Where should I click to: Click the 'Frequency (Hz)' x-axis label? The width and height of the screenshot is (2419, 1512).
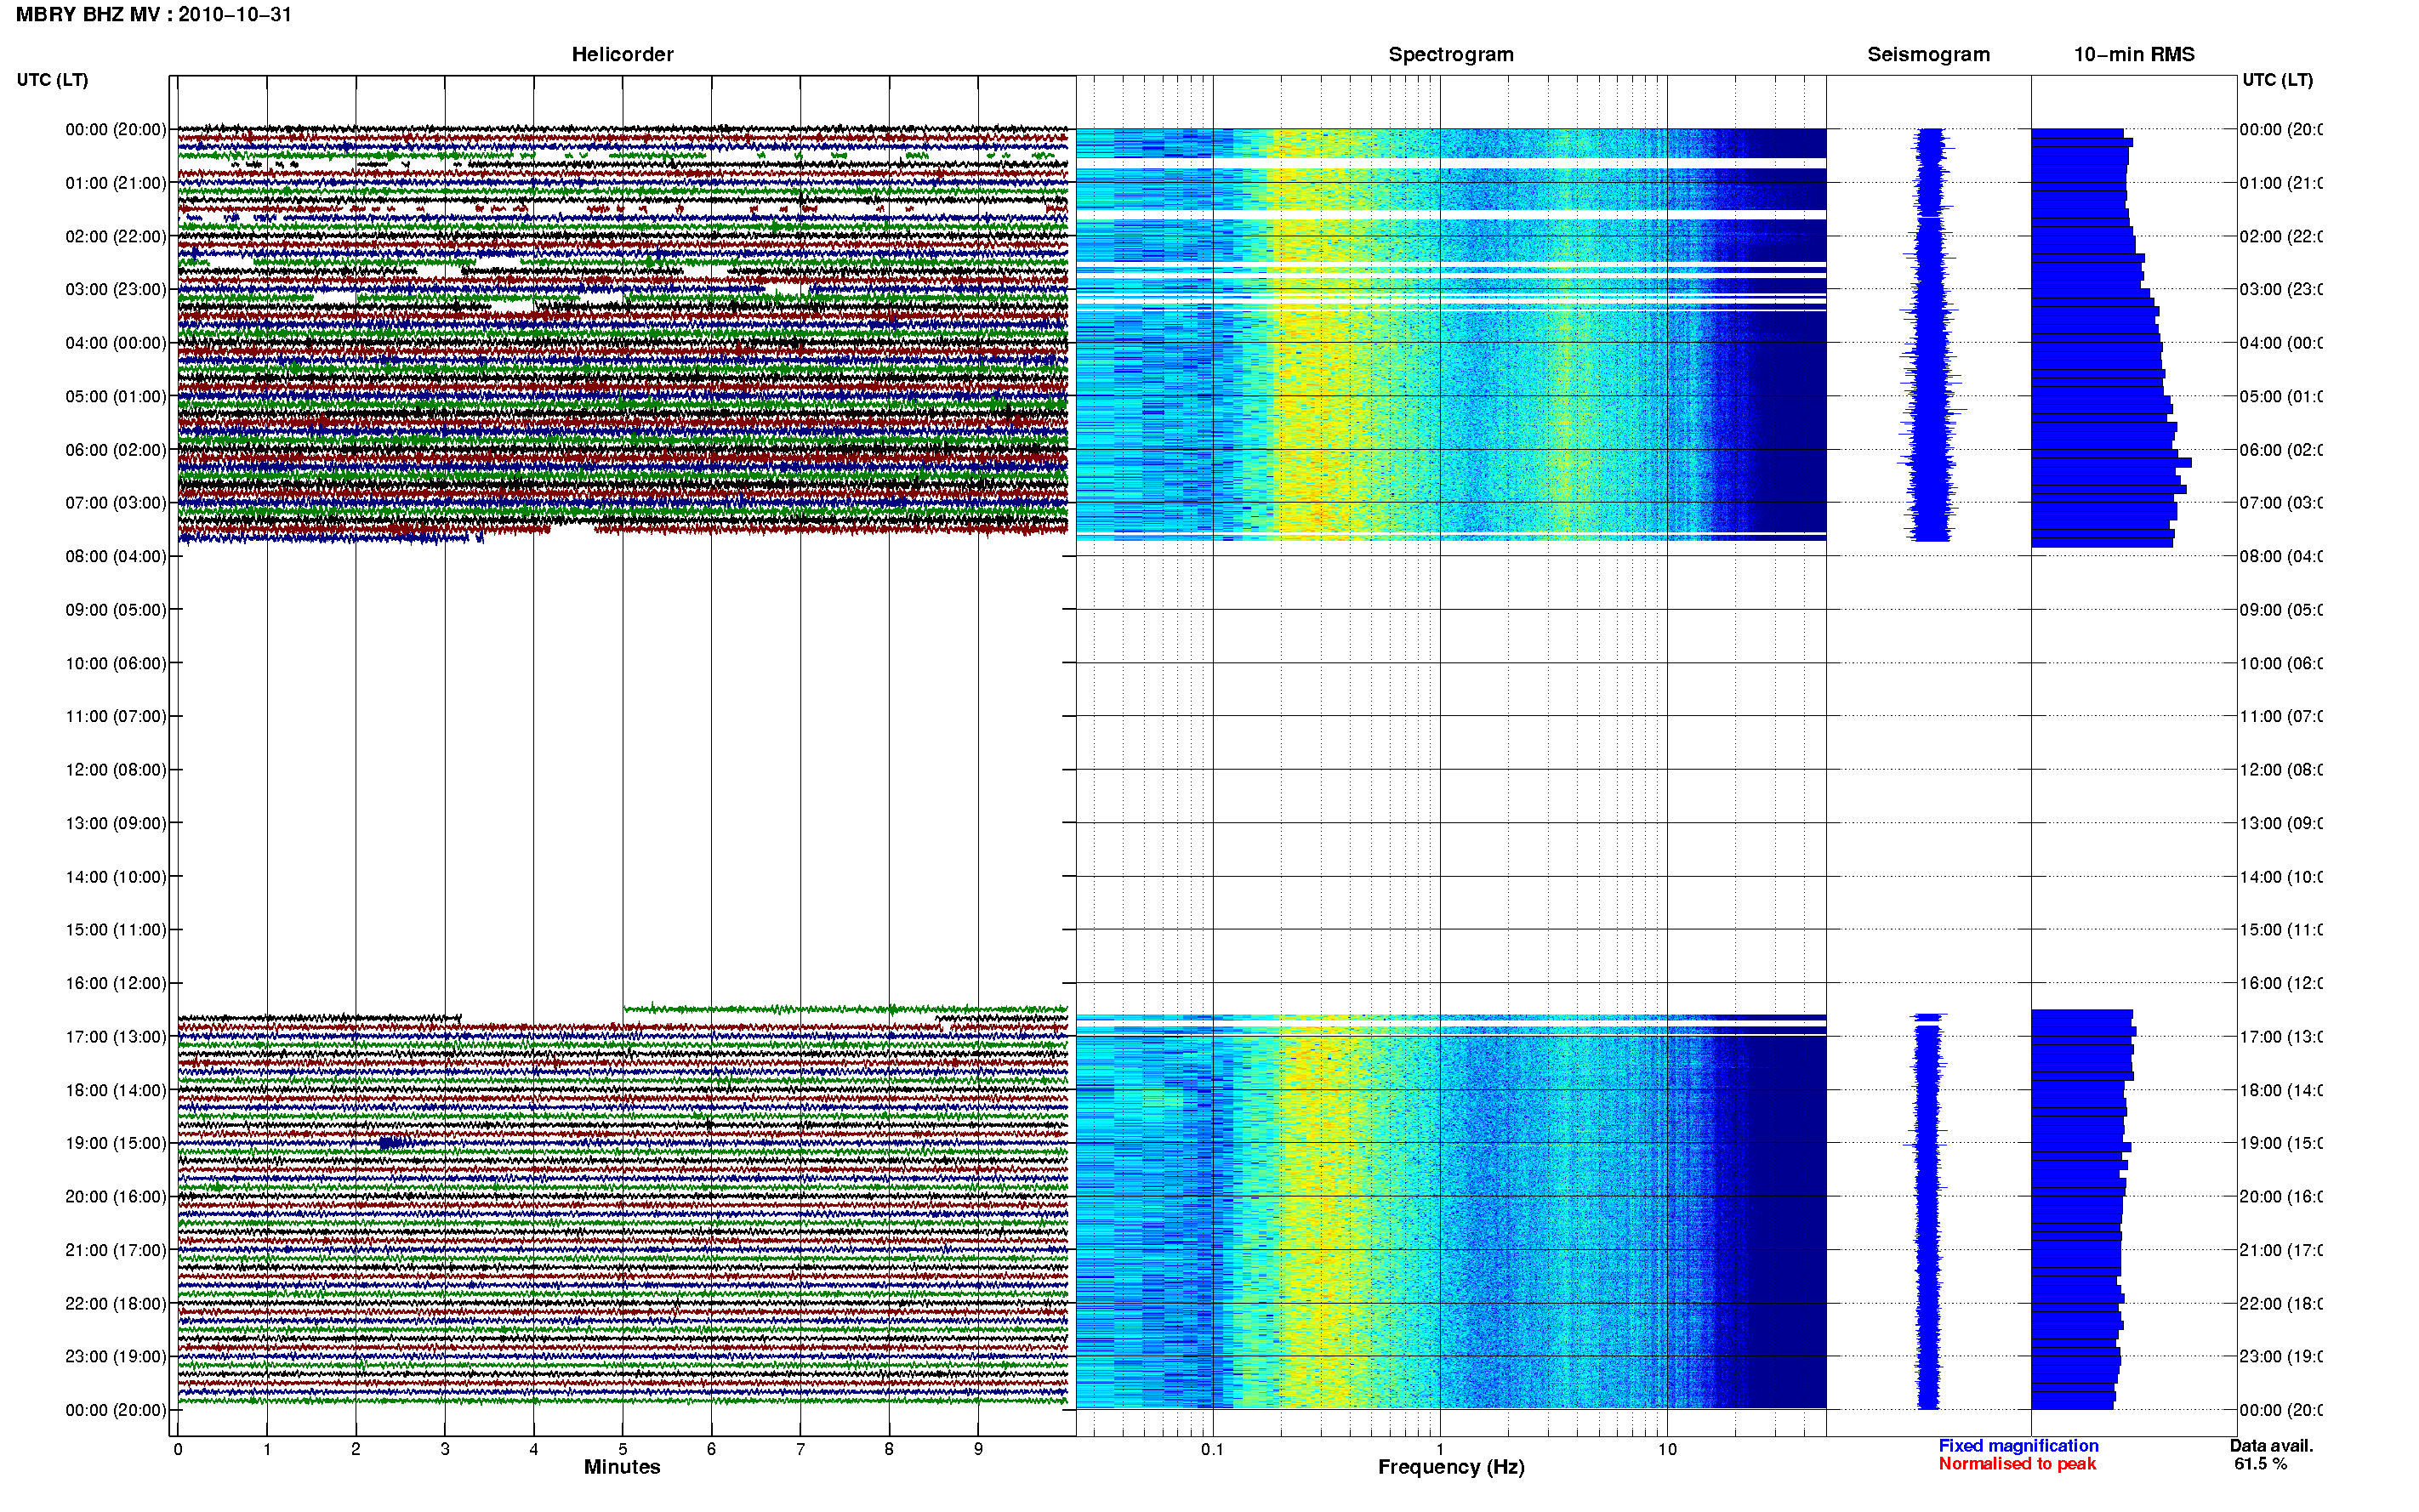[1451, 1467]
